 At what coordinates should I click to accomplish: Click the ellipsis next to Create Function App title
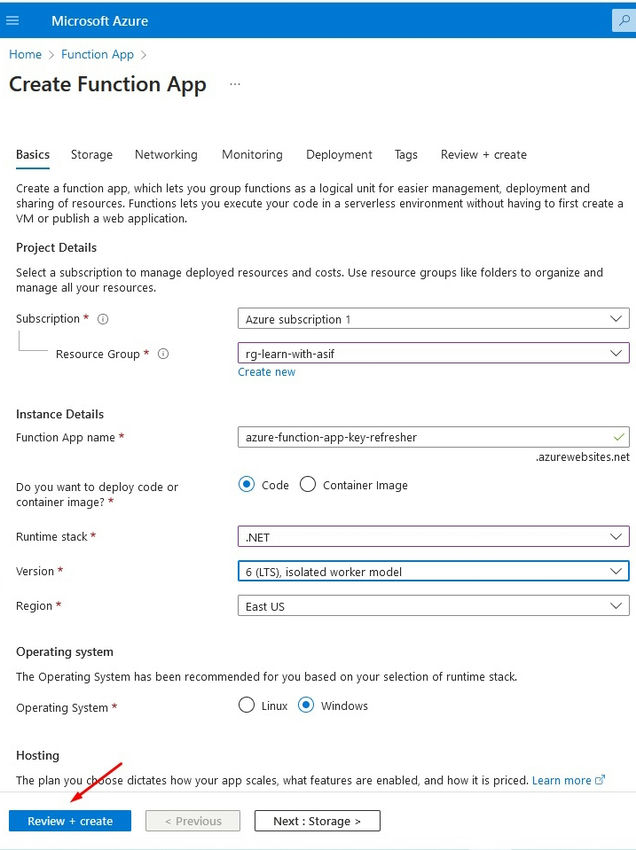[x=233, y=86]
